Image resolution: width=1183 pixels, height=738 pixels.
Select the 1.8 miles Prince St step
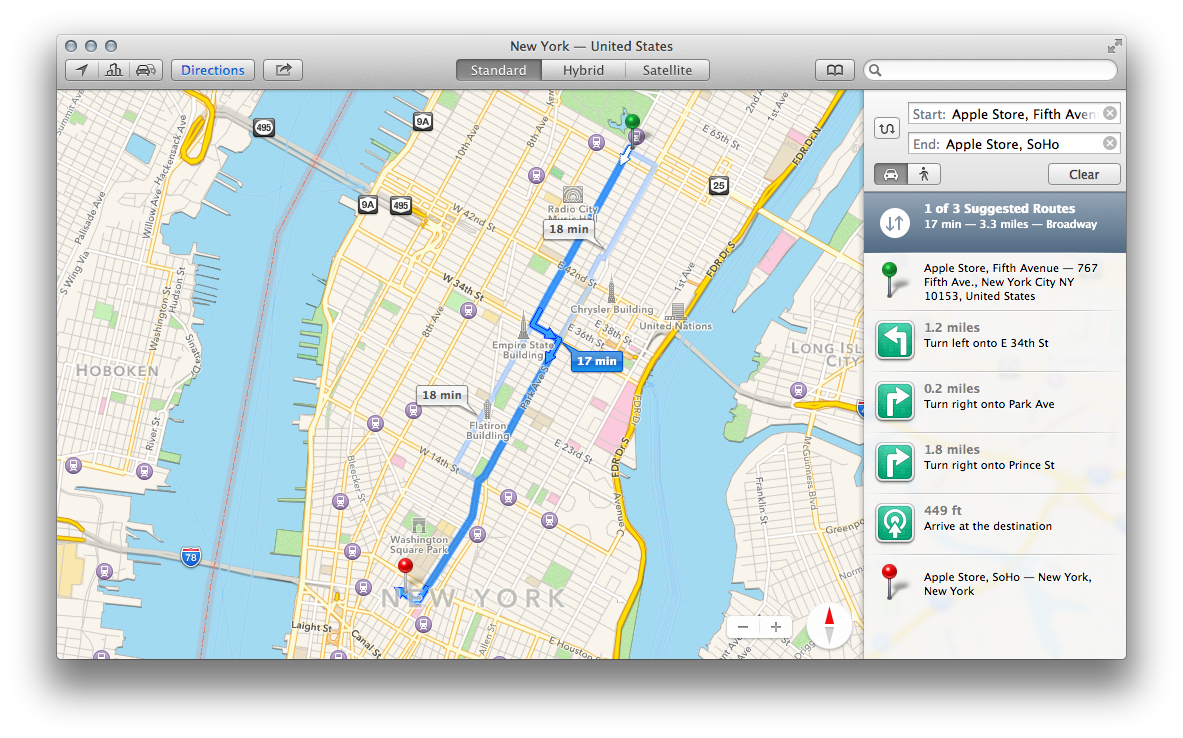point(994,463)
